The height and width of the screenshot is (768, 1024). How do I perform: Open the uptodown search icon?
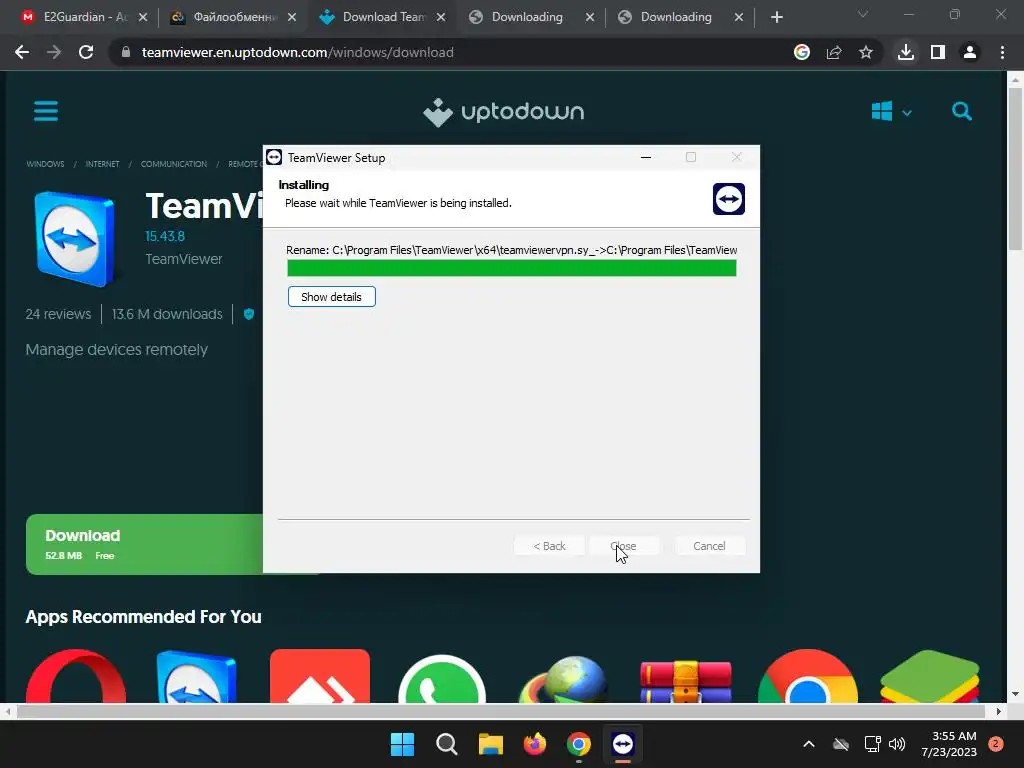[962, 111]
